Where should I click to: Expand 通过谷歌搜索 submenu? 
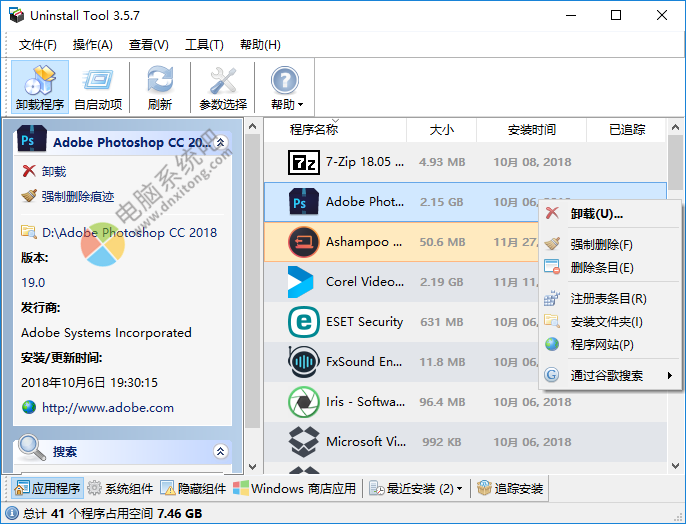pyautogui.click(x=610, y=375)
